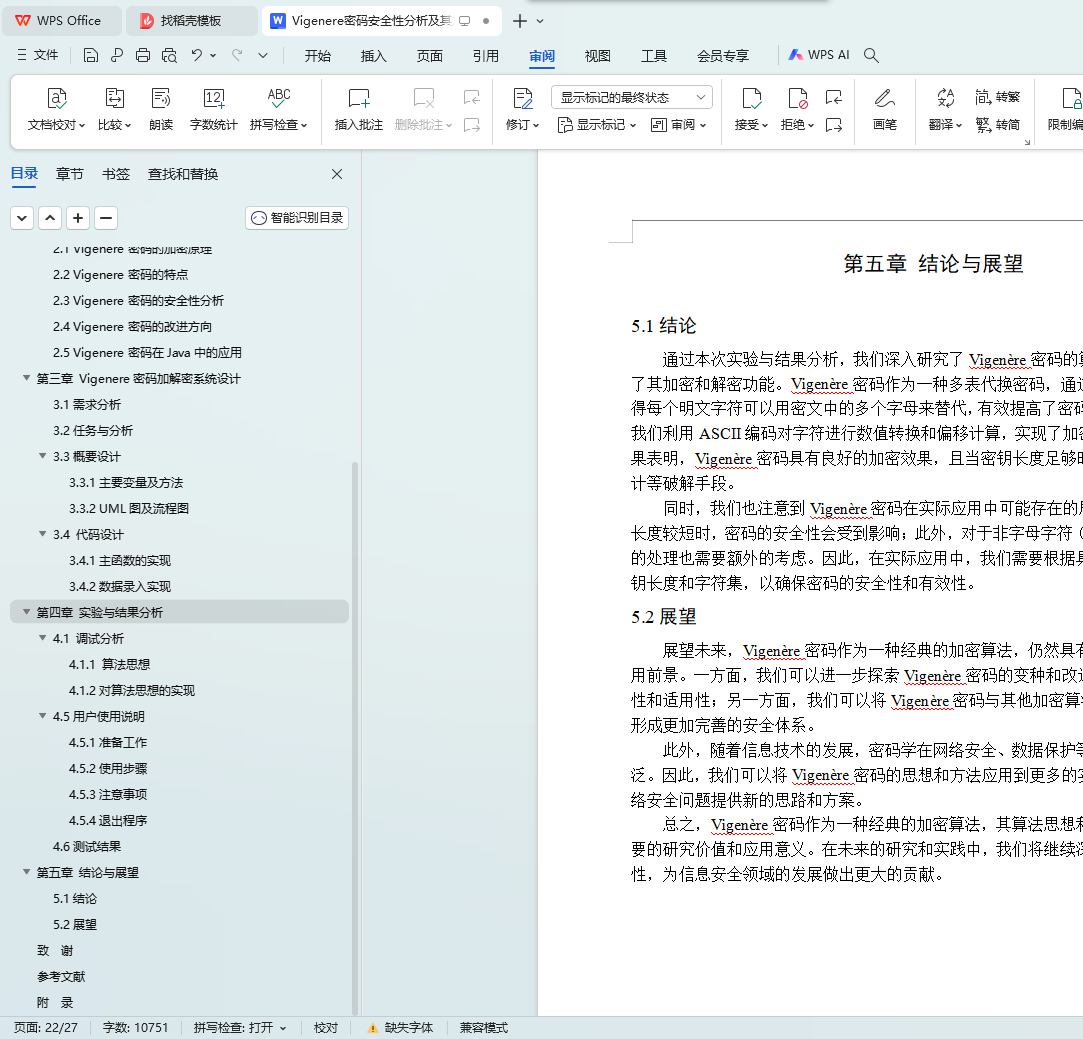This screenshot has height=1039, width=1083.
Task: Go to next change icon
Action: pos(834,125)
